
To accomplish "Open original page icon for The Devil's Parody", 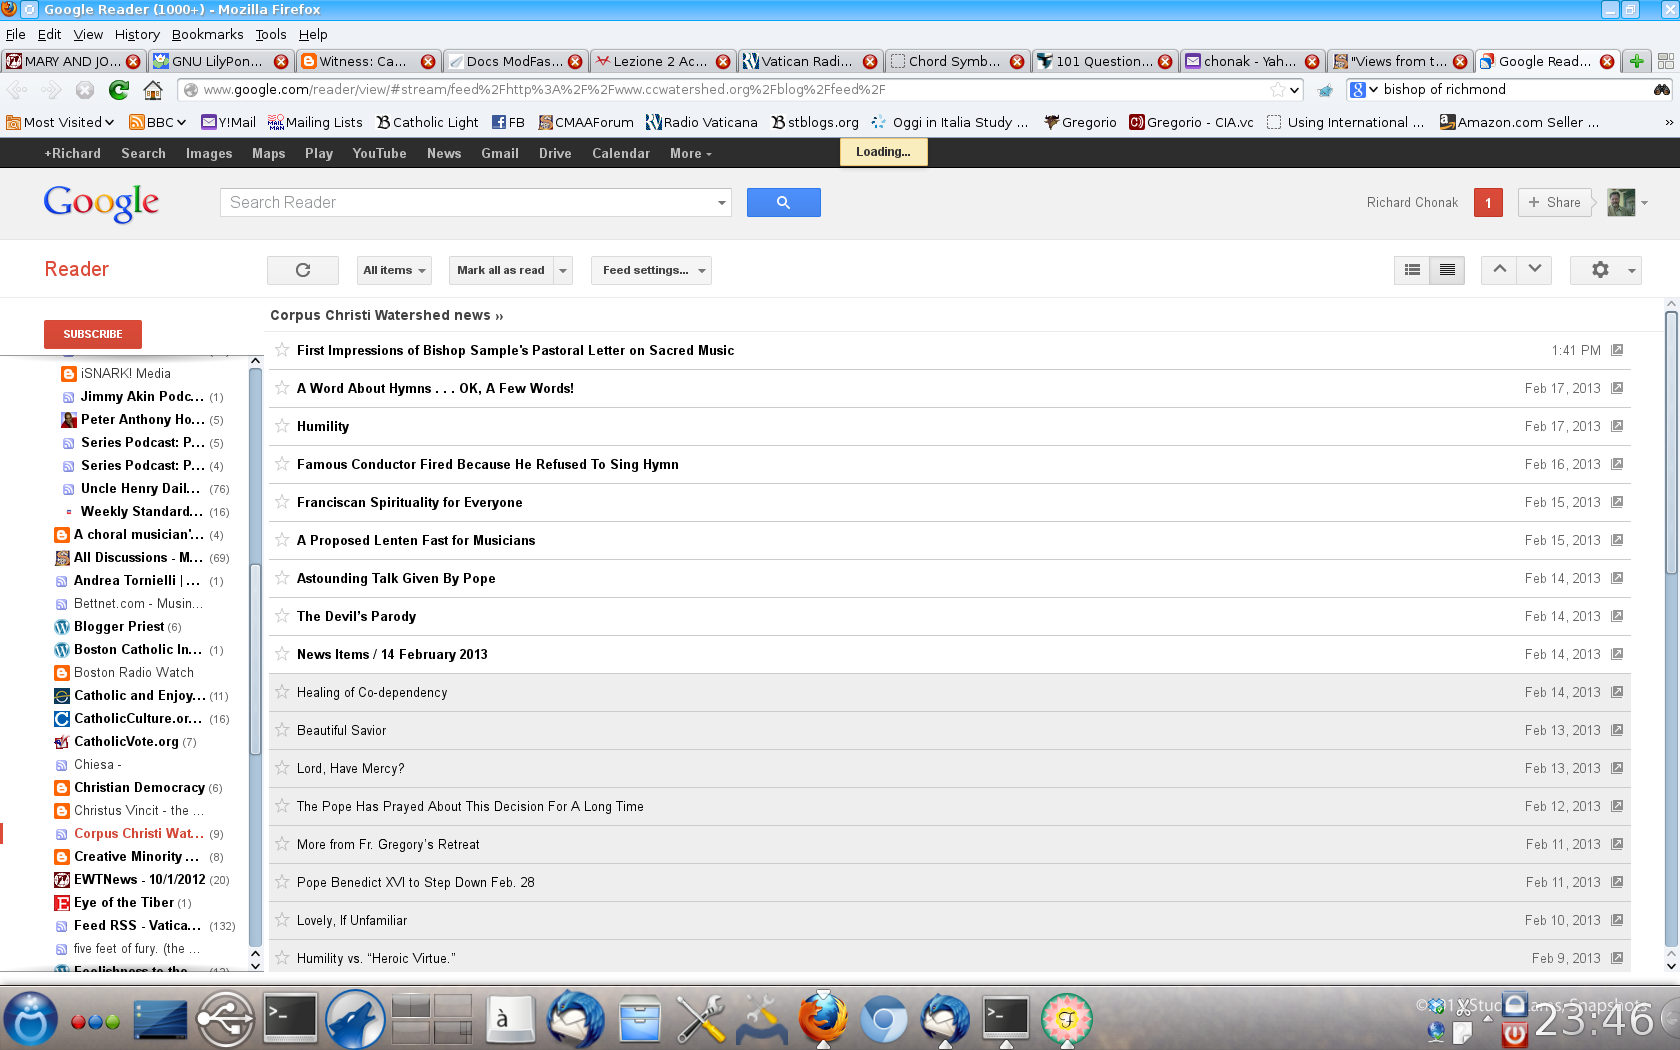I will tap(1617, 616).
